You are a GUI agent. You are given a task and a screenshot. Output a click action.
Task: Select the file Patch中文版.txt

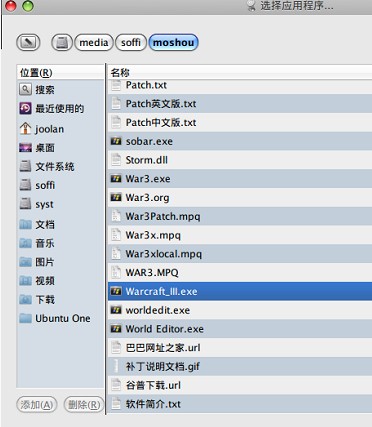point(240,122)
